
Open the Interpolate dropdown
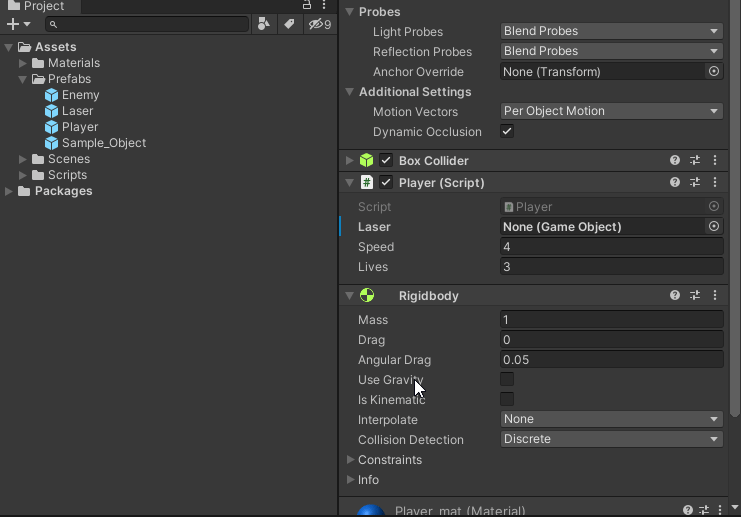(612, 419)
